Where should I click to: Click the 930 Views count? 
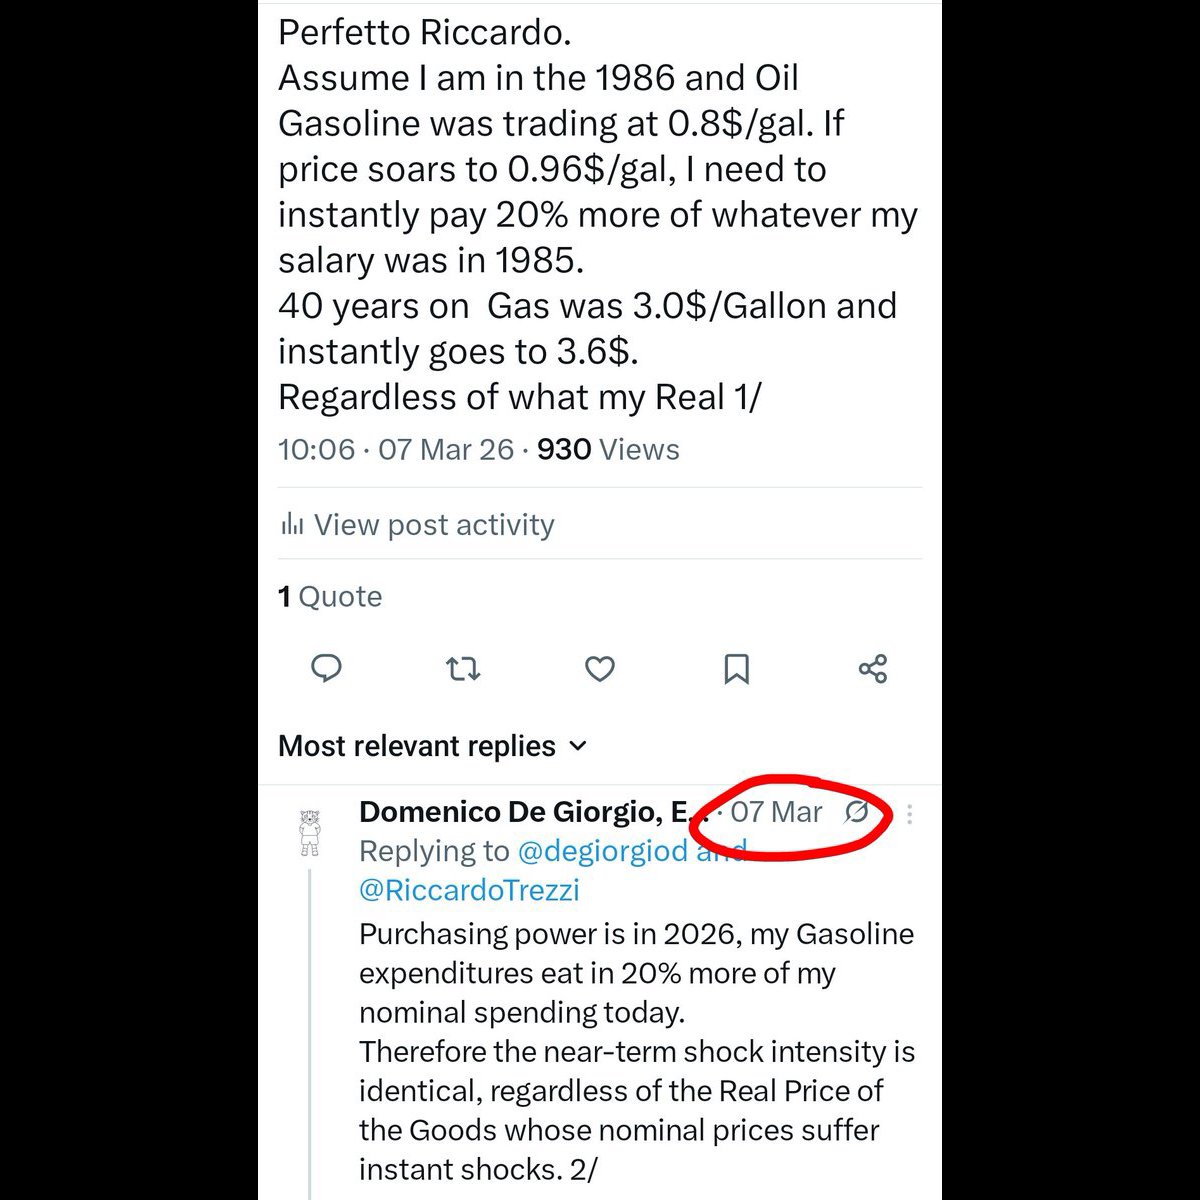(x=608, y=449)
